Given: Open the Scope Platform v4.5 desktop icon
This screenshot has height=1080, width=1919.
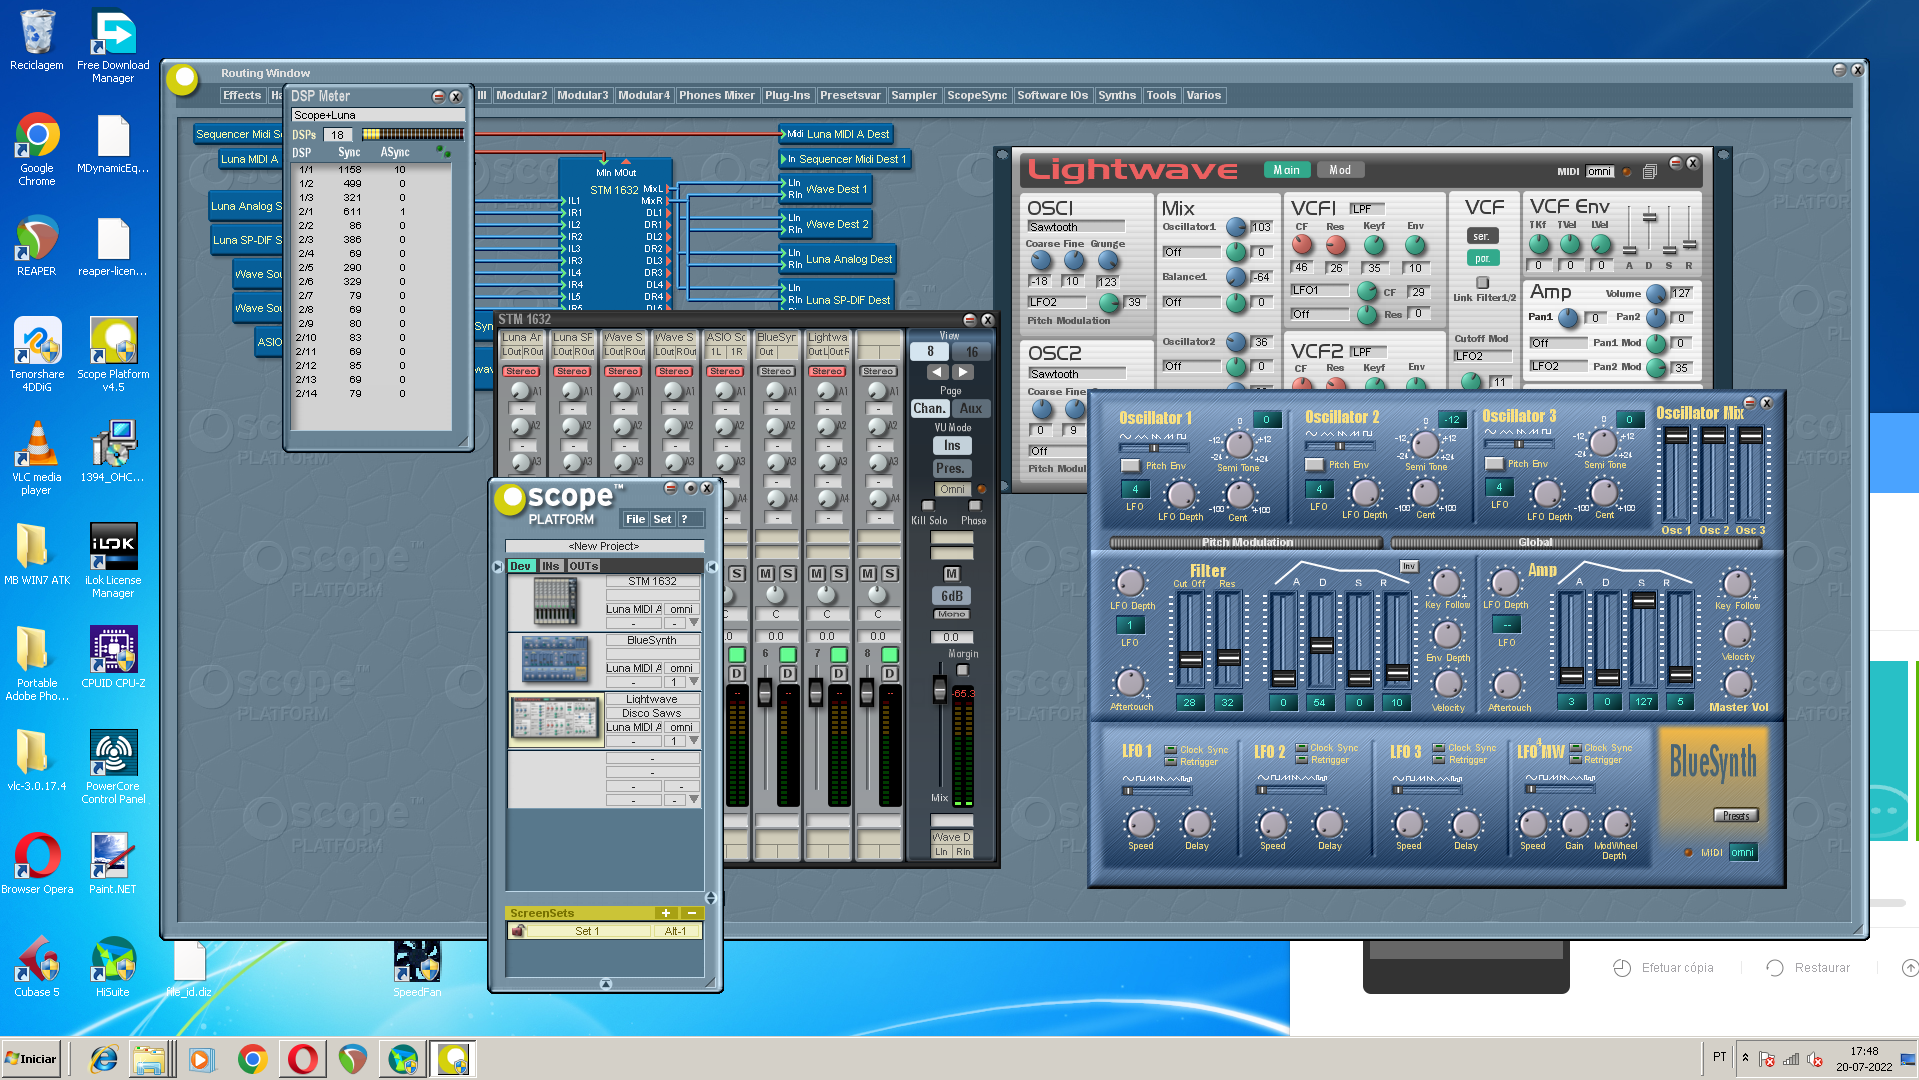Looking at the screenshot, I should [113, 354].
